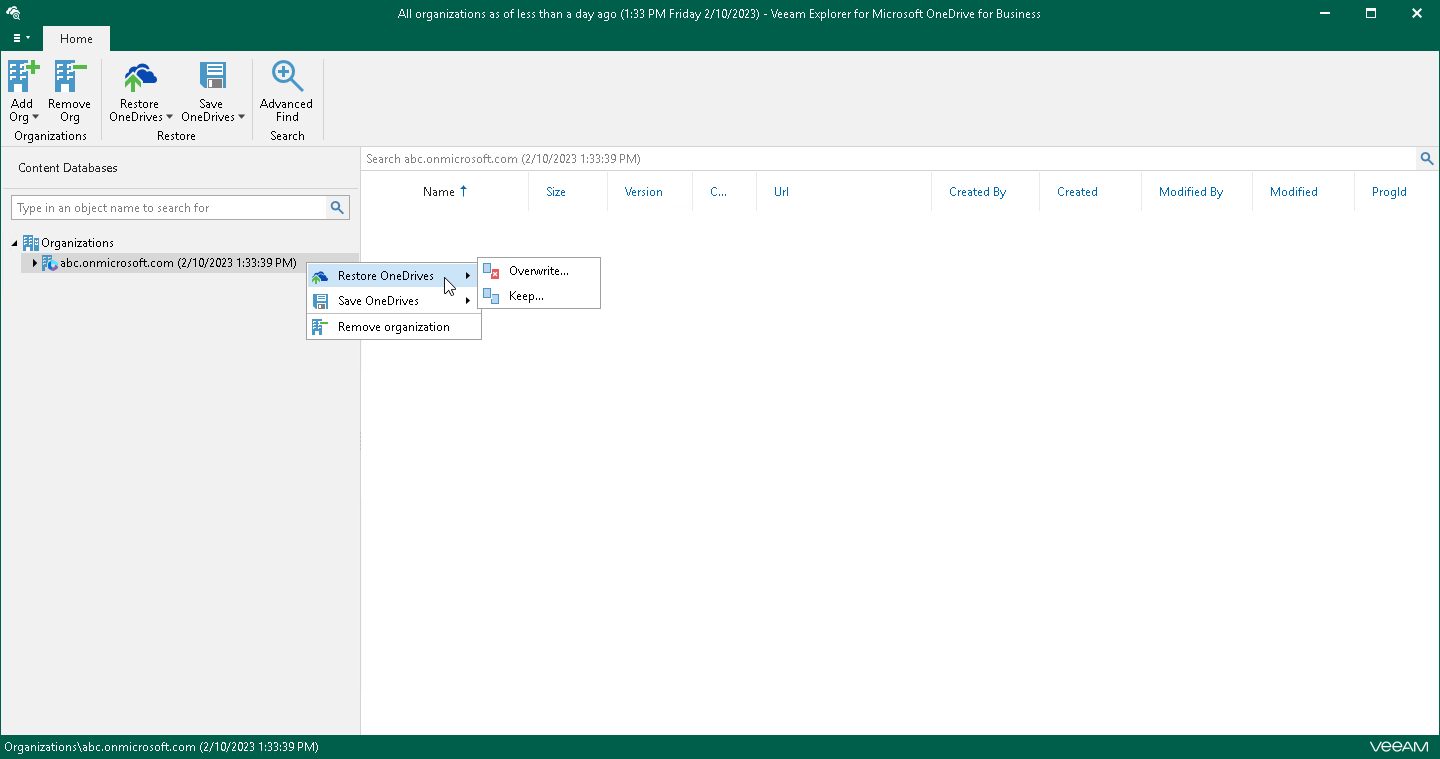Viewport: 1440px width, 759px height.
Task: Click the Restore OneDrives ribbon icon
Action: pyautogui.click(x=140, y=77)
